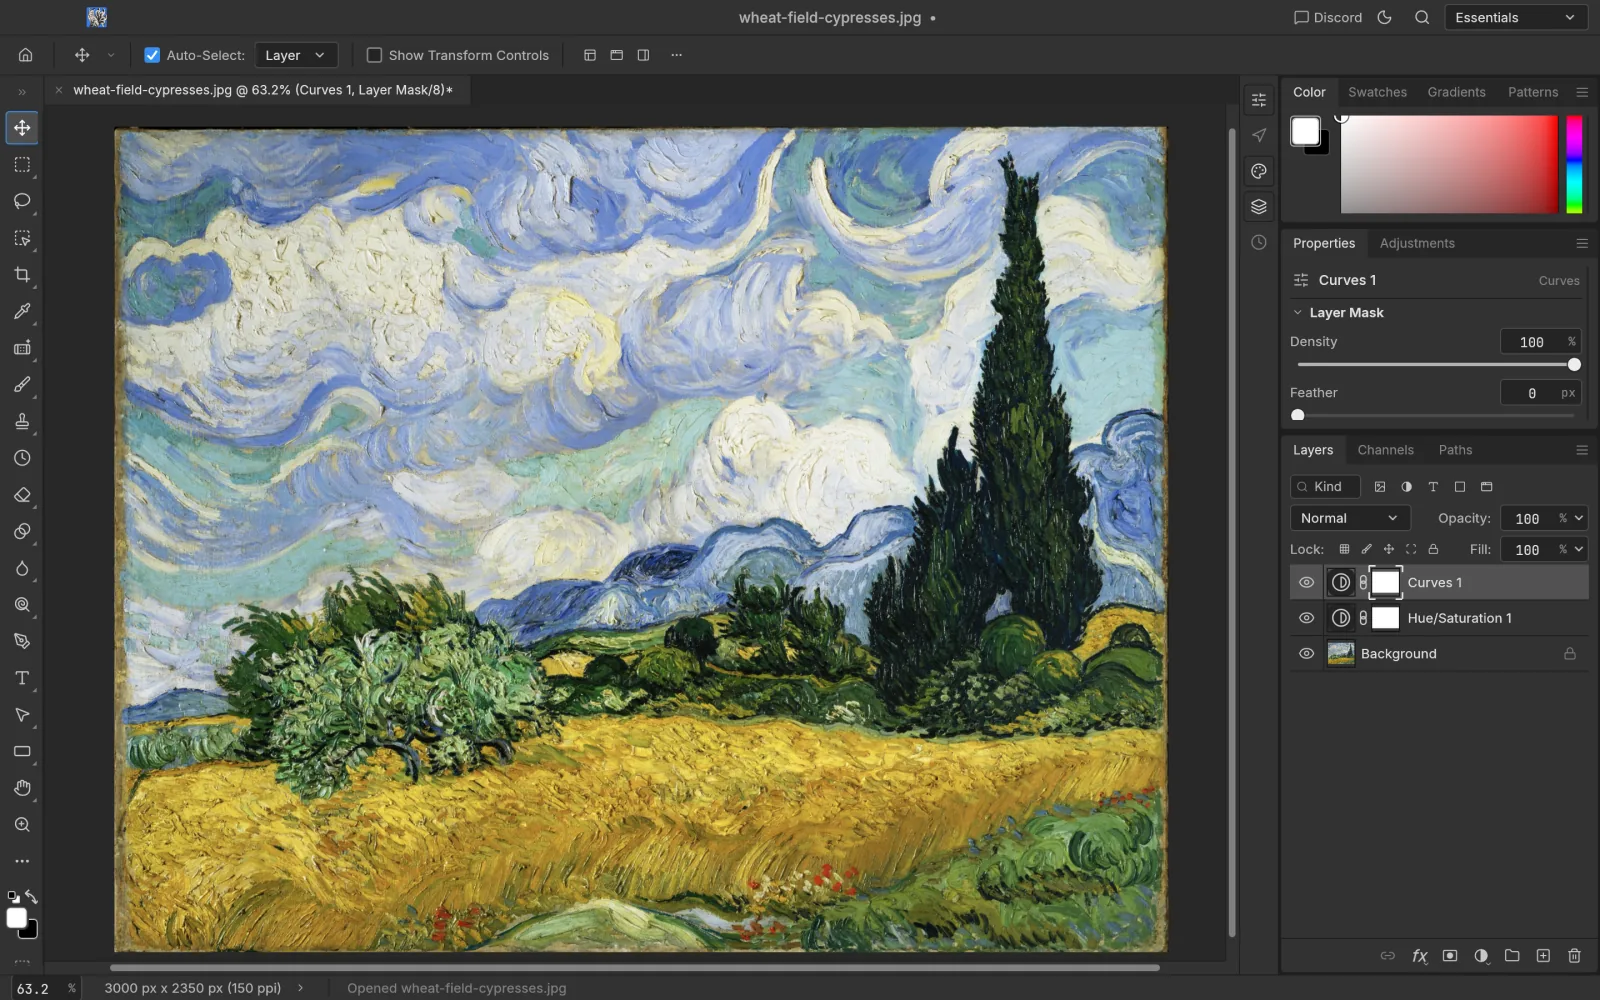Image resolution: width=1600 pixels, height=1000 pixels.
Task: Open the Layers panel menu
Action: 1582,450
